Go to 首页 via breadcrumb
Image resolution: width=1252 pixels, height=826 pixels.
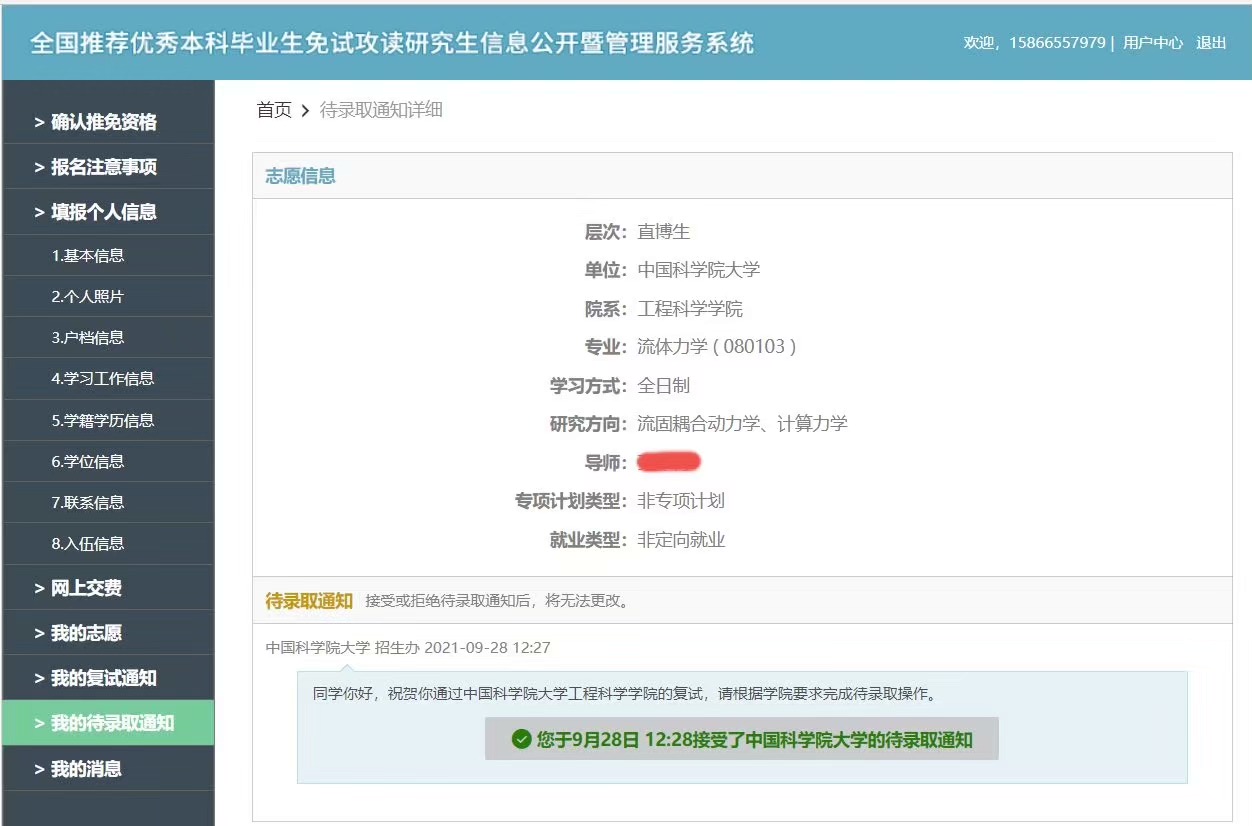274,110
